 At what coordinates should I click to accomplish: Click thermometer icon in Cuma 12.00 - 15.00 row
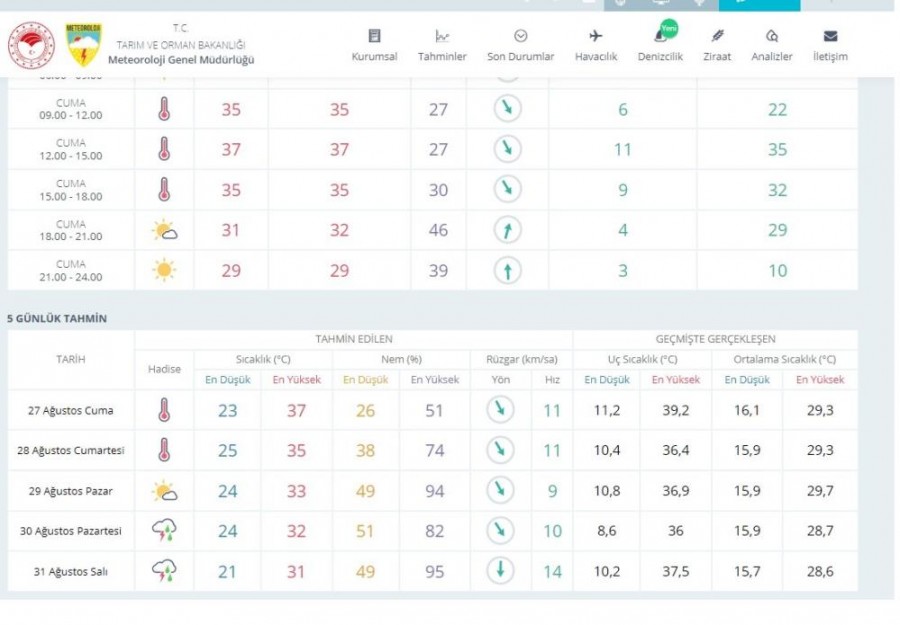tap(164, 150)
